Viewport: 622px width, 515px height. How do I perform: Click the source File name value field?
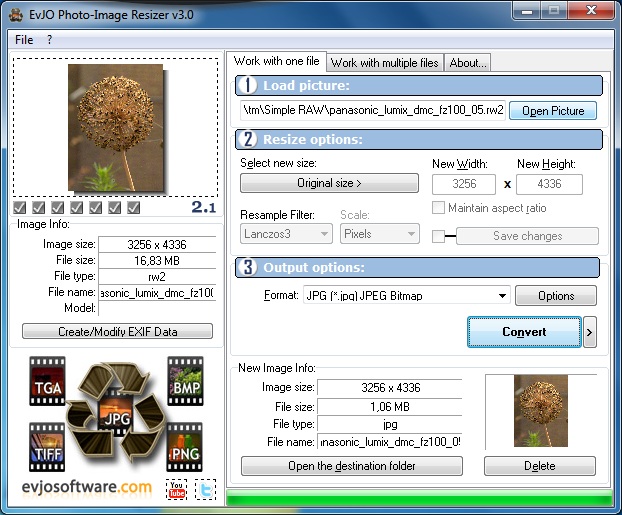pyautogui.click(x=157, y=293)
